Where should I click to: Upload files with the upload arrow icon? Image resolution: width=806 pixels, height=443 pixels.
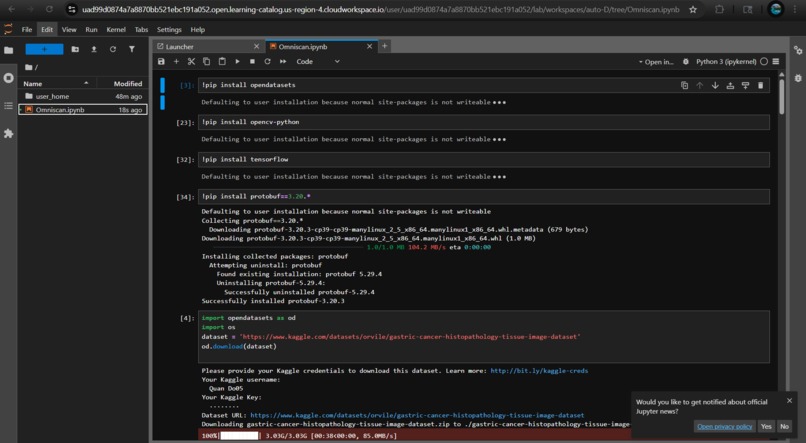[94, 49]
